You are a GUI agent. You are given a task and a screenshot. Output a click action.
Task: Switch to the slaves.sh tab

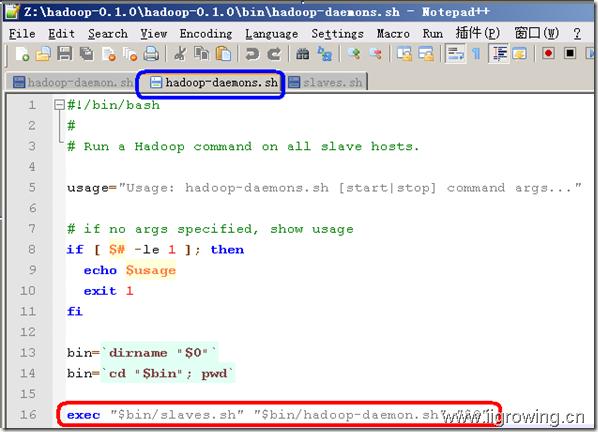click(326, 82)
